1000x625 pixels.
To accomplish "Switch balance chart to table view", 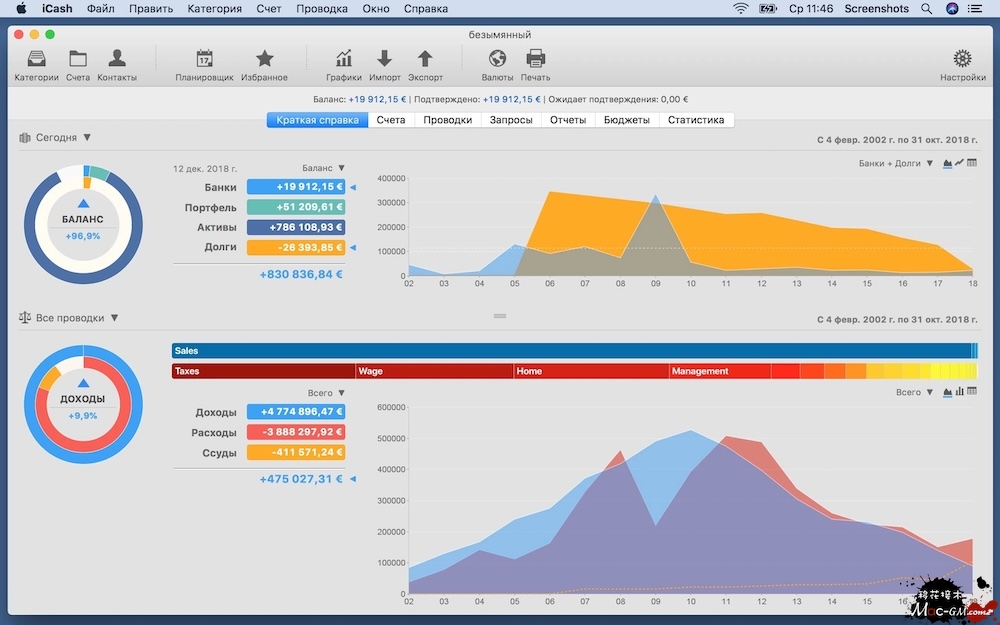I will pyautogui.click(x=972, y=163).
